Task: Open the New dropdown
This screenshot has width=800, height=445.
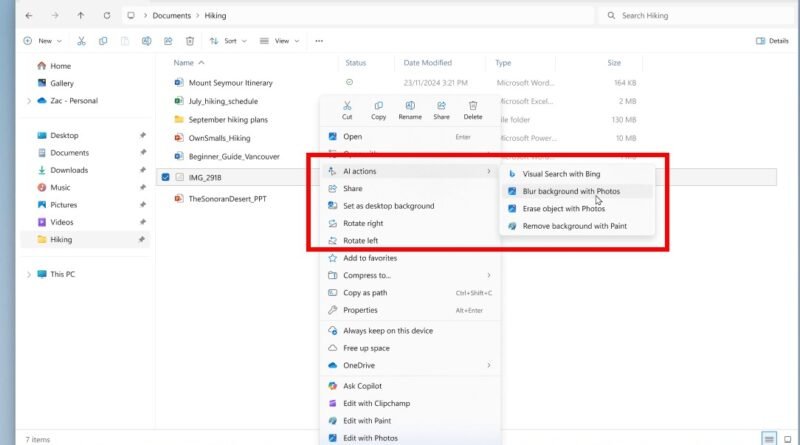Action: click(43, 41)
